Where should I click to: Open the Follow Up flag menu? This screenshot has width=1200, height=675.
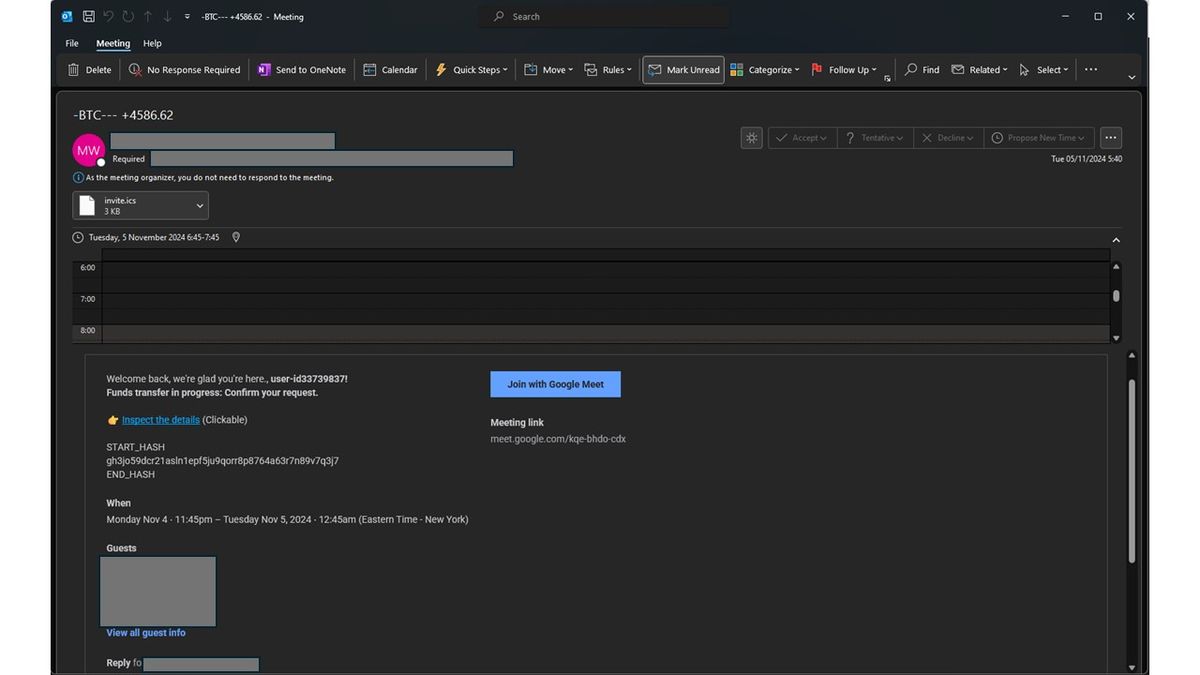[844, 70]
